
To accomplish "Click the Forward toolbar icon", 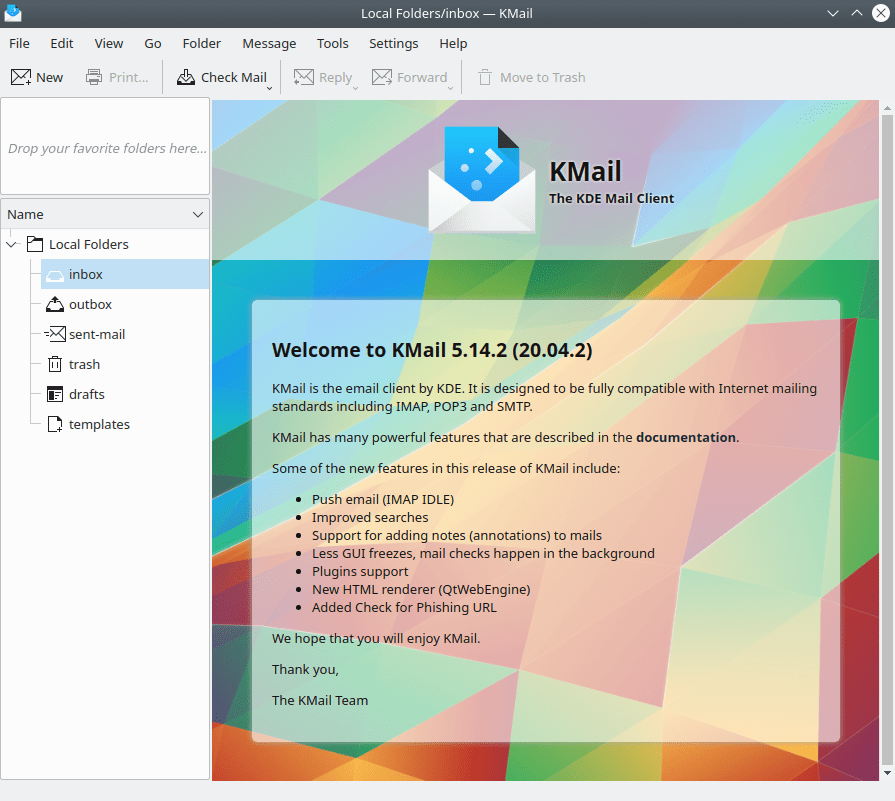I will tap(381, 76).
